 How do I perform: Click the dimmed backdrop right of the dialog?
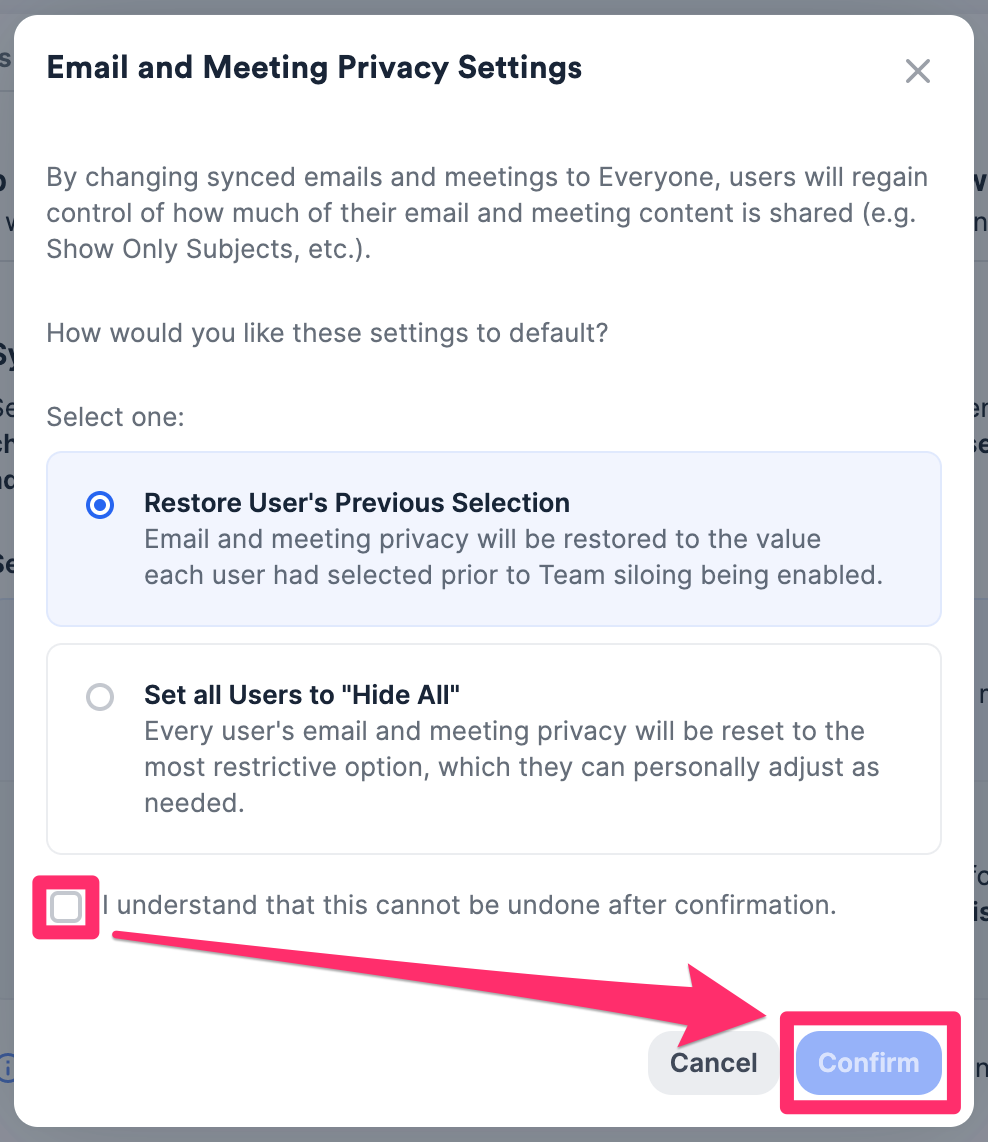pos(981,600)
